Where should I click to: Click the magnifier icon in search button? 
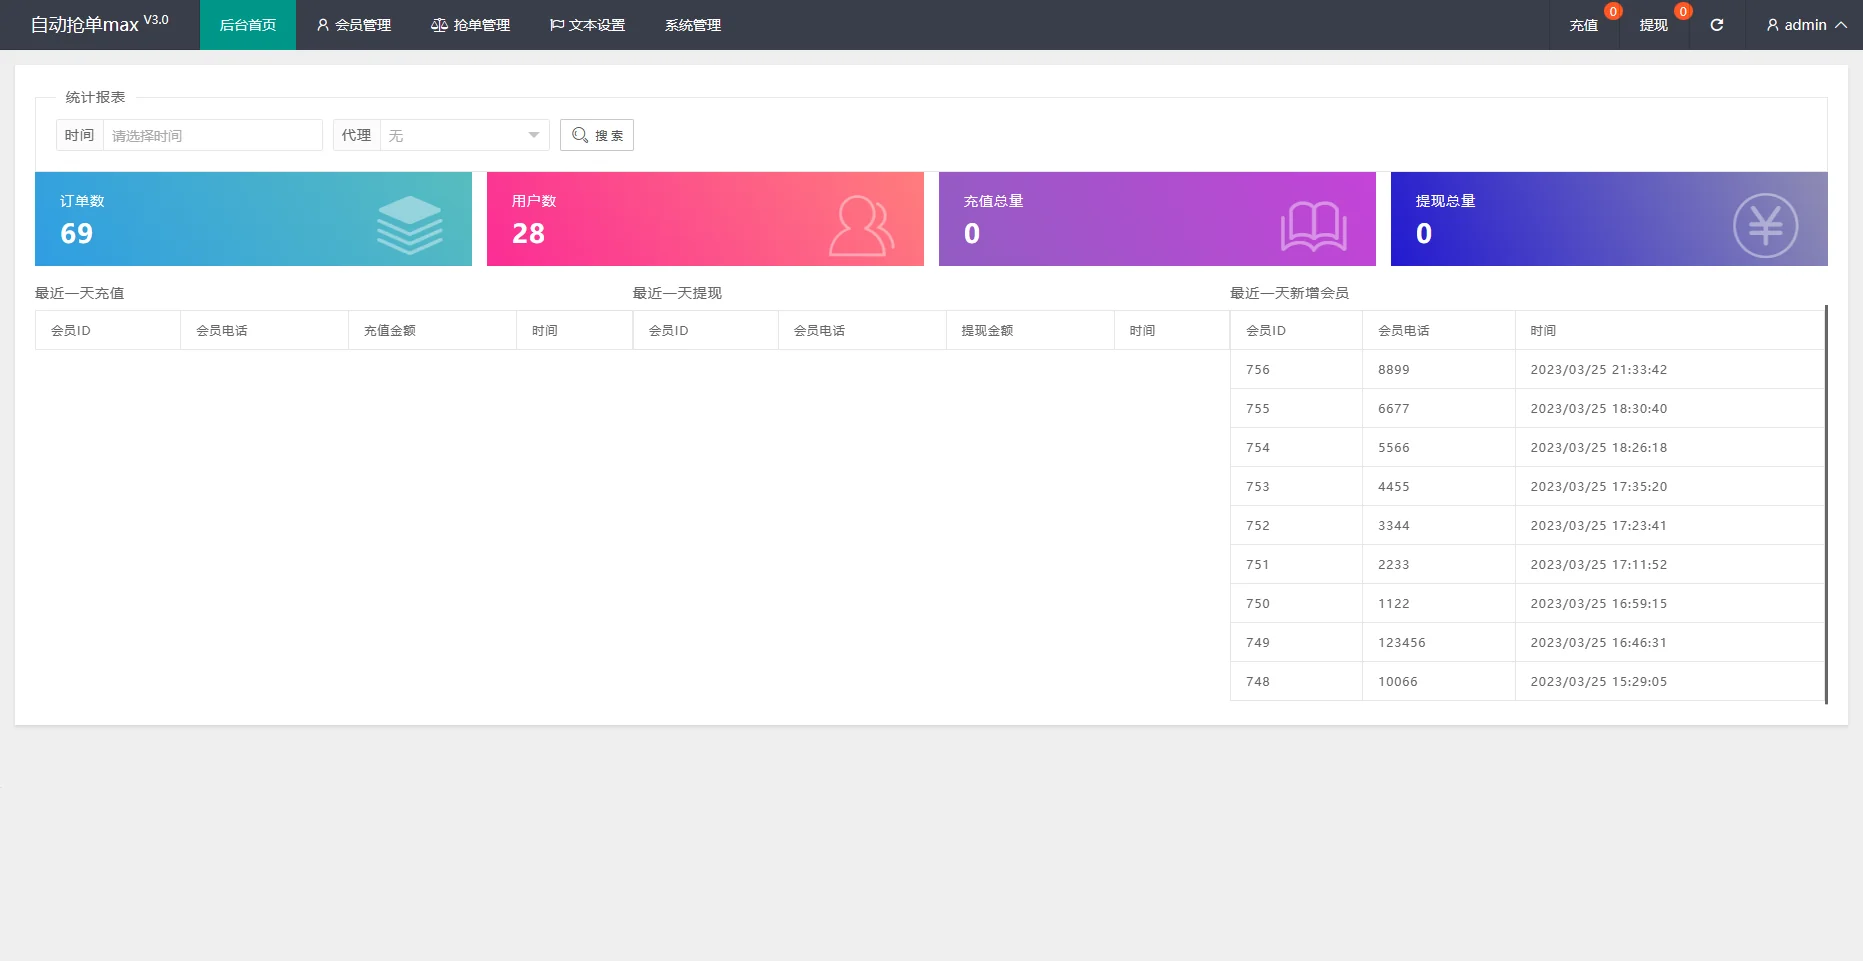click(x=580, y=135)
